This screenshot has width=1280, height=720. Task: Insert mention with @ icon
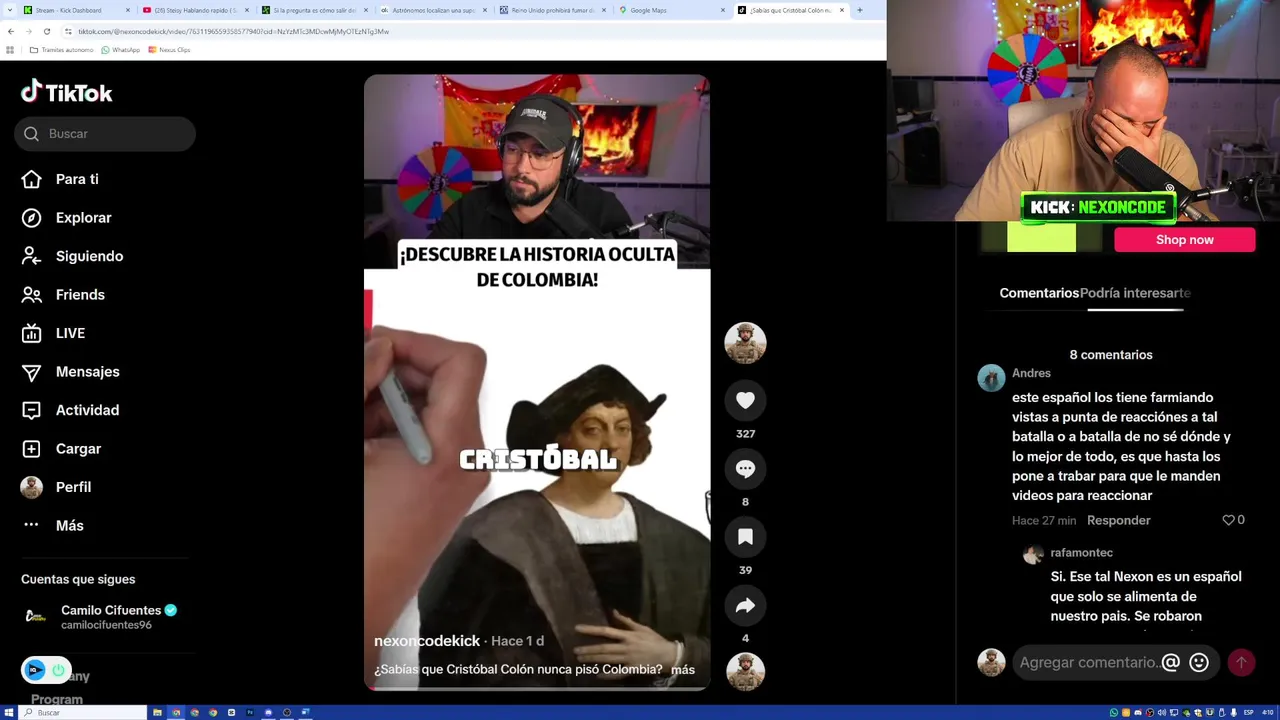pyautogui.click(x=1170, y=662)
